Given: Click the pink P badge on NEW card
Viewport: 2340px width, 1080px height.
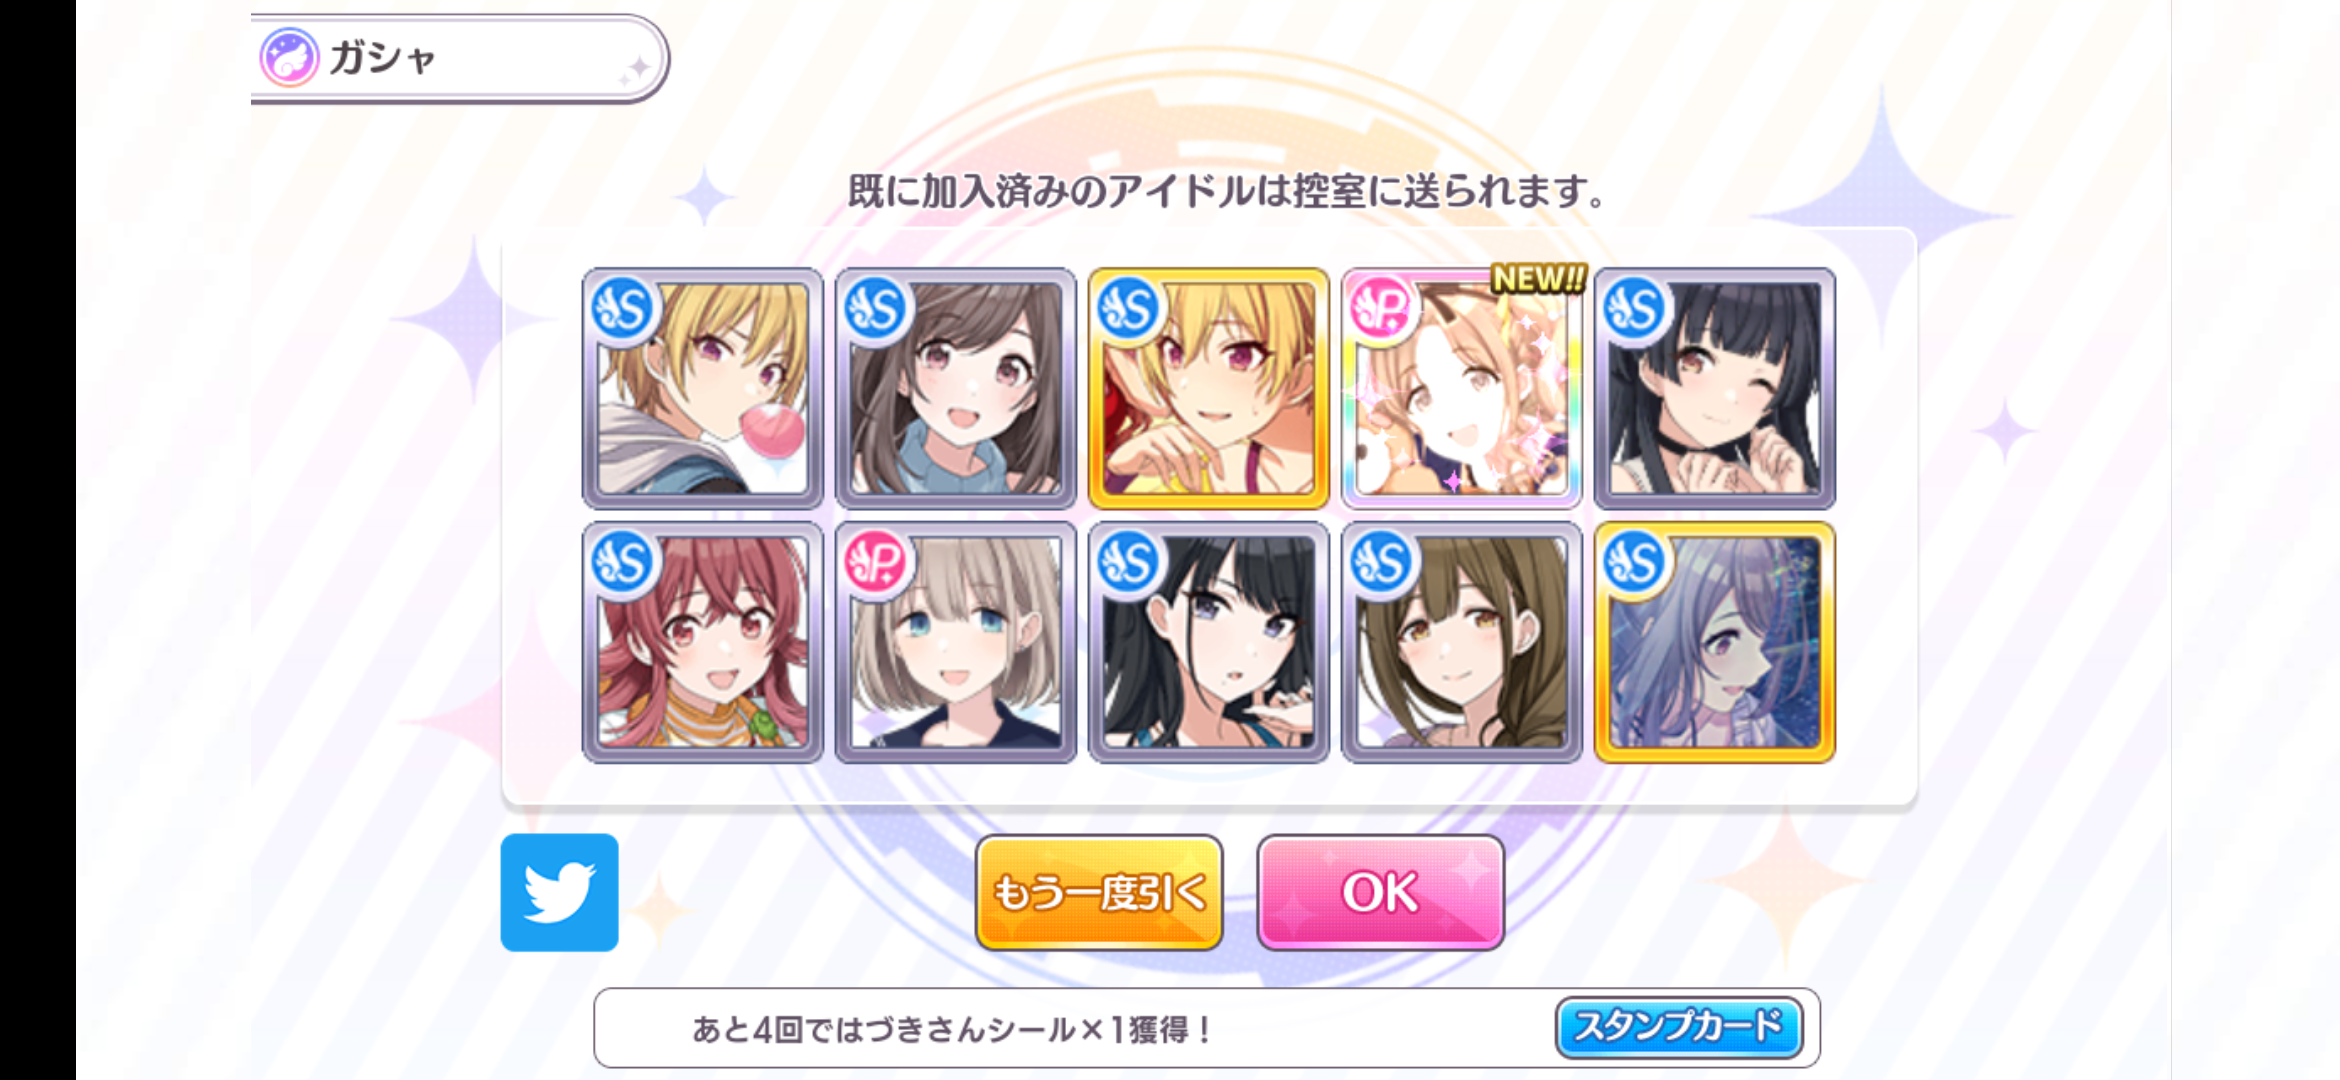Looking at the screenshot, I should (1382, 309).
